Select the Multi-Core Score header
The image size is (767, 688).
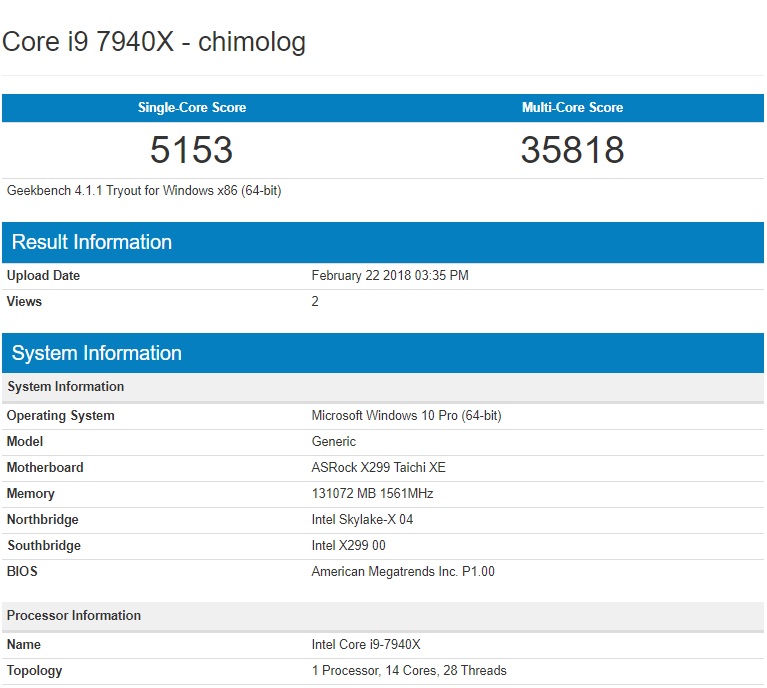click(x=572, y=108)
